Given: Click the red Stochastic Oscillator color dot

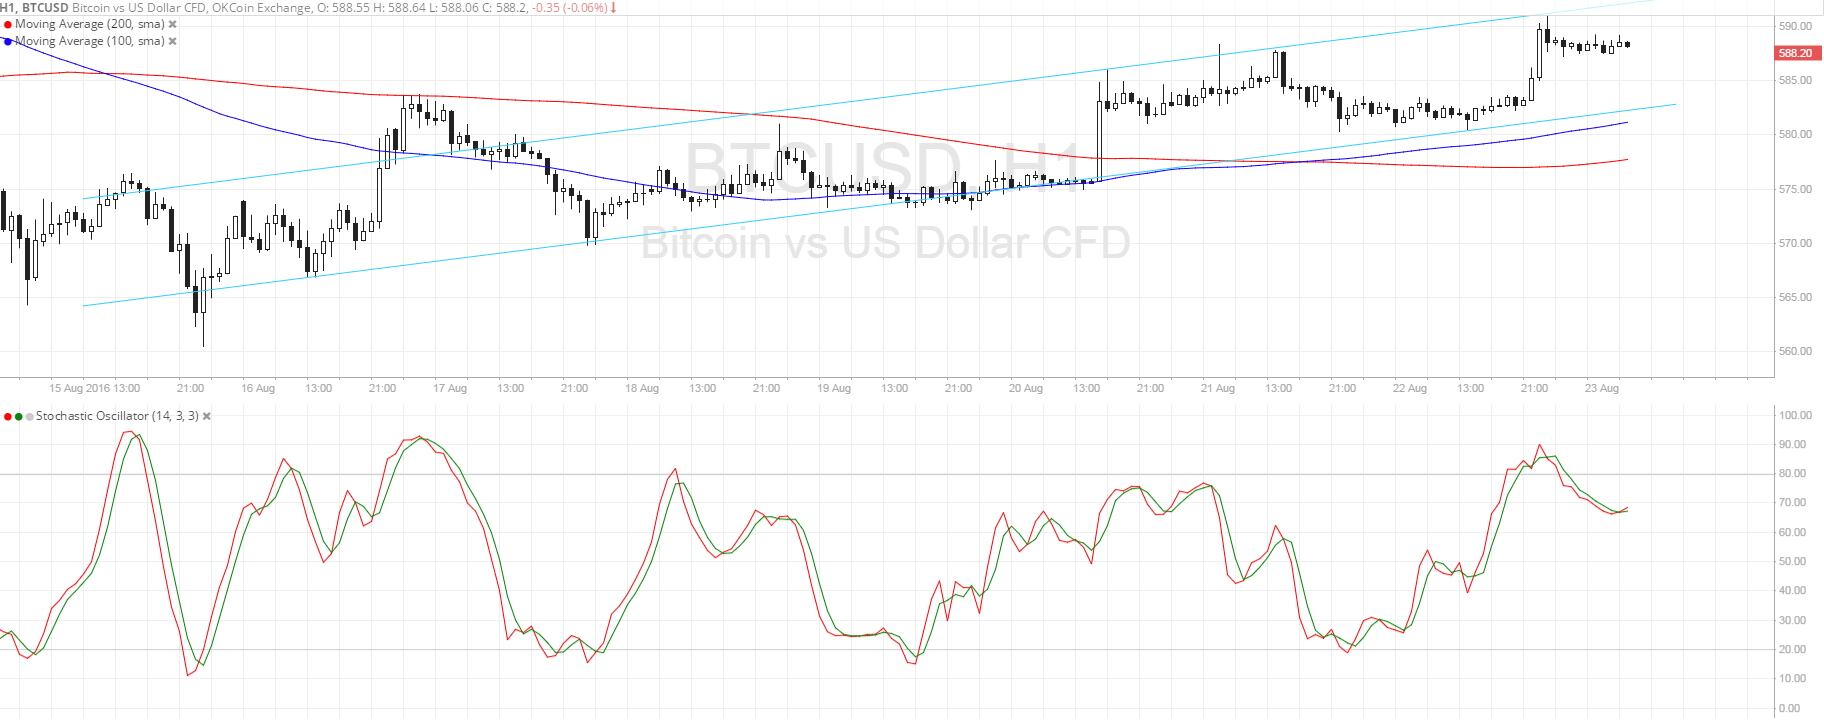Looking at the screenshot, I should coord(8,416).
